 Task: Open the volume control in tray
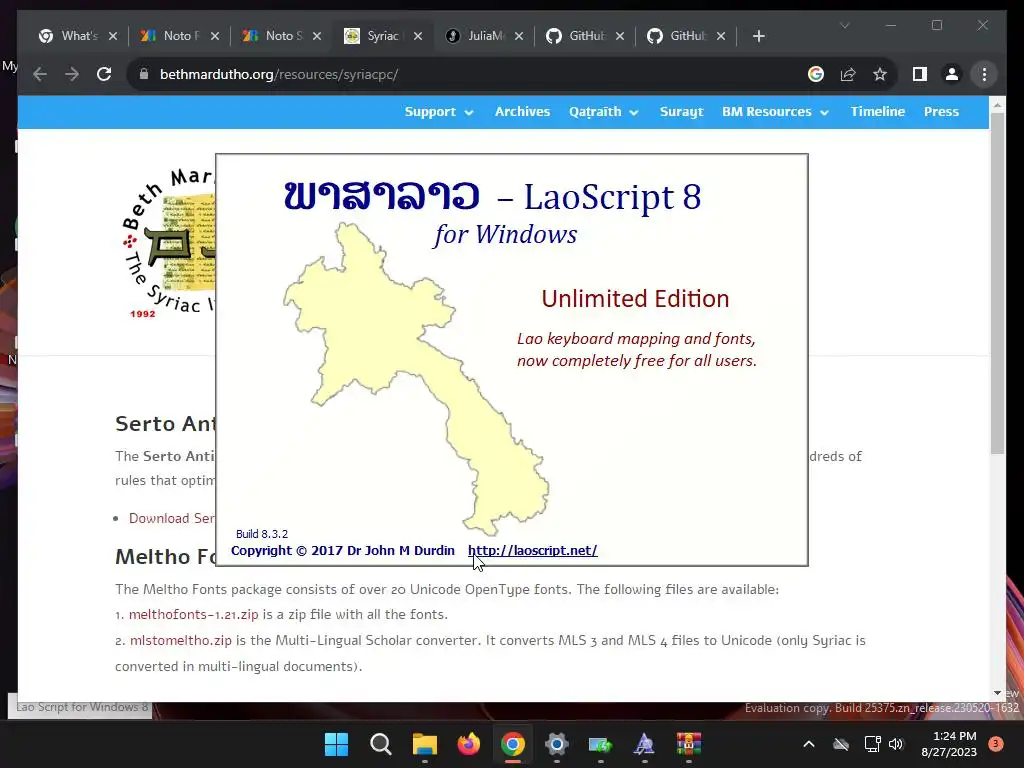[x=895, y=744]
